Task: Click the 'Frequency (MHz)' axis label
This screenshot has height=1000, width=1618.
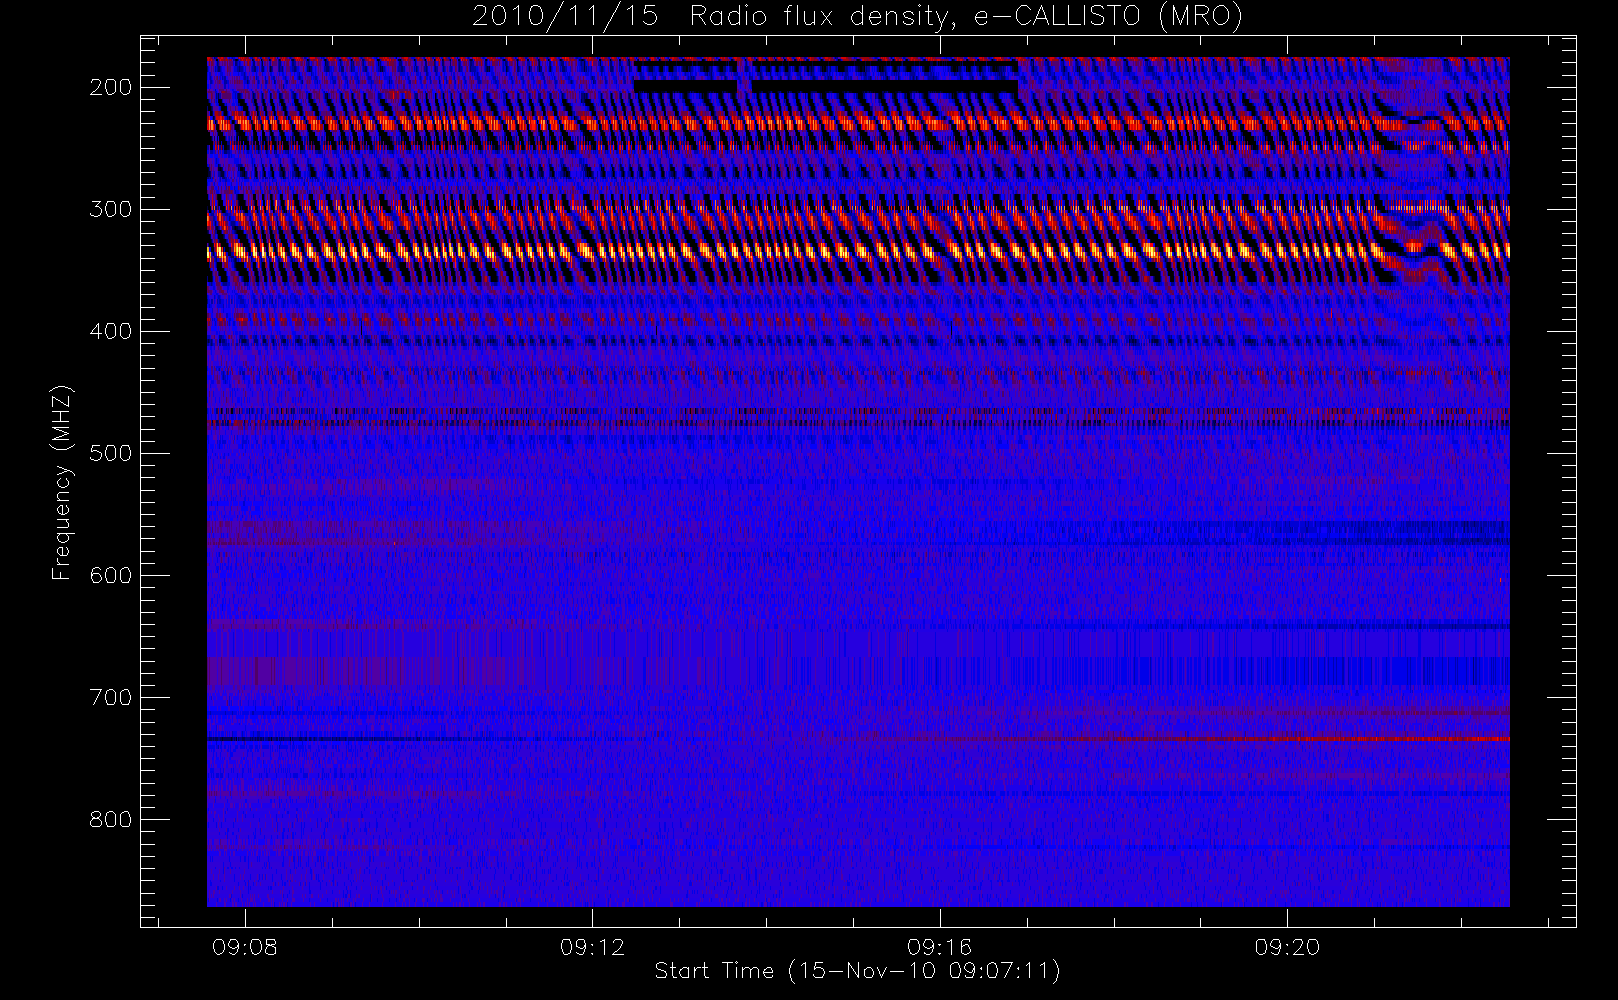Action: (x=62, y=483)
